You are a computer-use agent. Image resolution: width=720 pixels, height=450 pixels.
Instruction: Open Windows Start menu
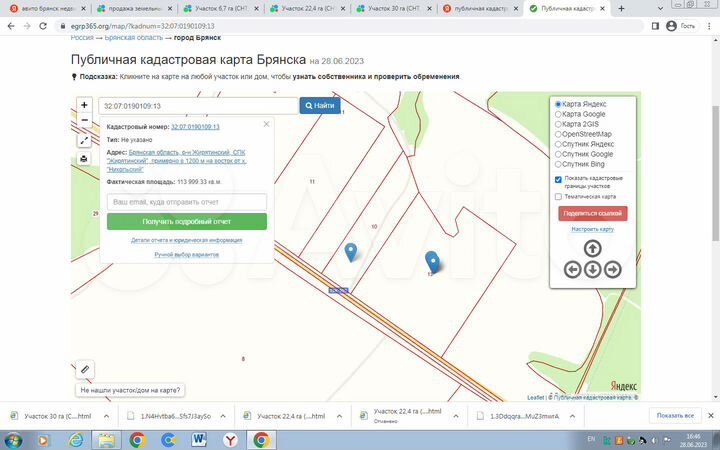tap(13, 440)
